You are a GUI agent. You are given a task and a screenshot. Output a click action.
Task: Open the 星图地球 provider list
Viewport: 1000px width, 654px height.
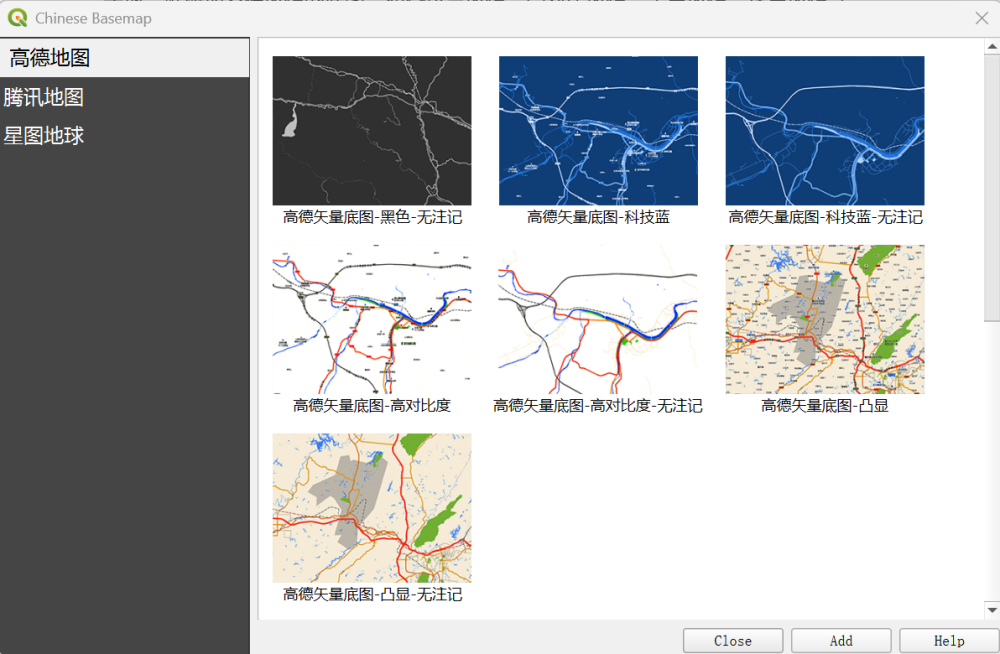click(125, 135)
